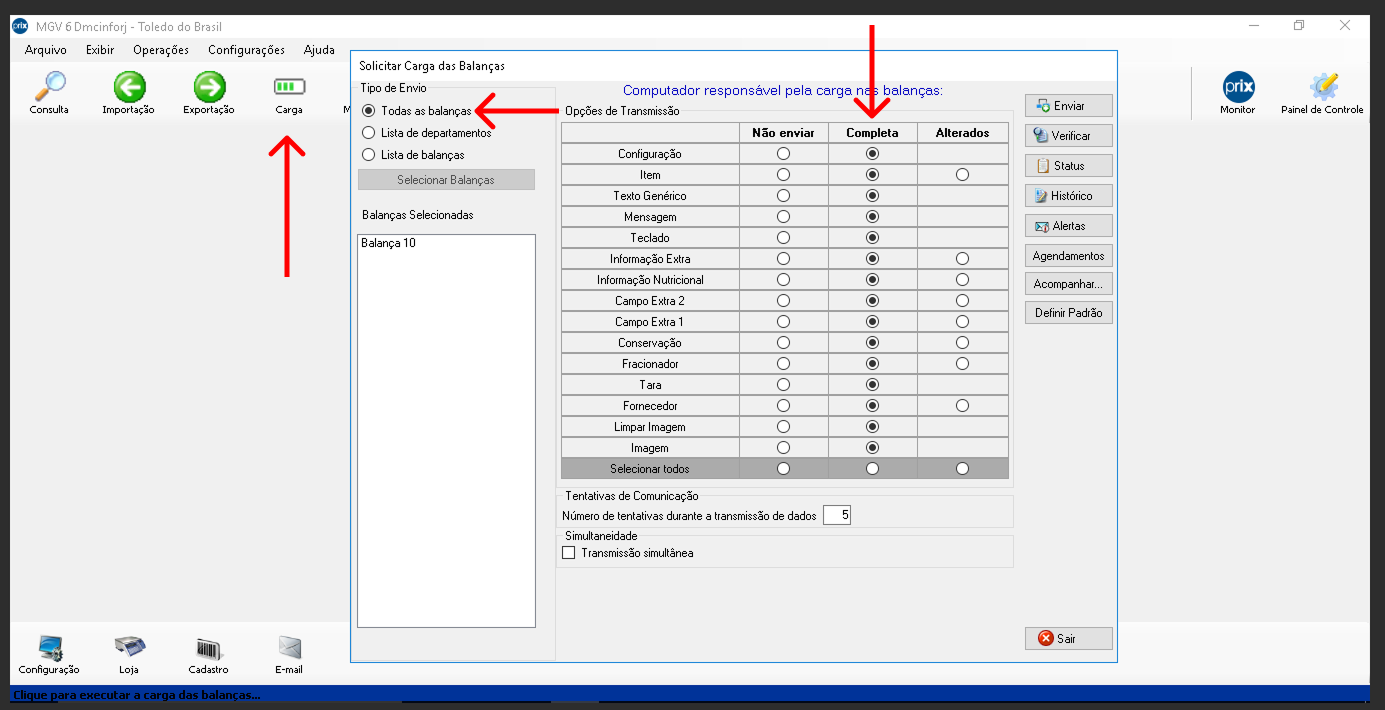Enable Transmissão simultânea checkbox
This screenshot has width=1385, height=710.
(x=569, y=553)
